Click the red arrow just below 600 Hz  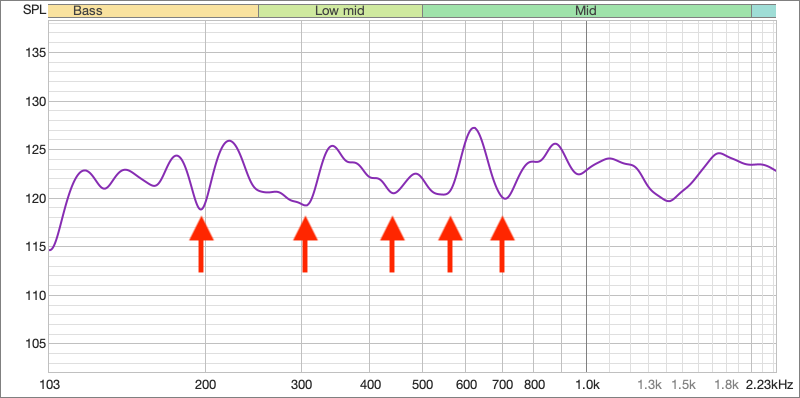pyautogui.click(x=450, y=244)
